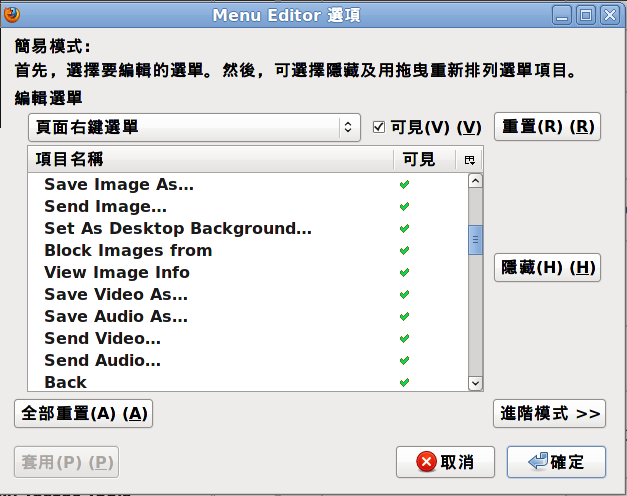Image resolution: width=627 pixels, height=496 pixels.
Task: Select the Send Image... row
Action: point(248,206)
